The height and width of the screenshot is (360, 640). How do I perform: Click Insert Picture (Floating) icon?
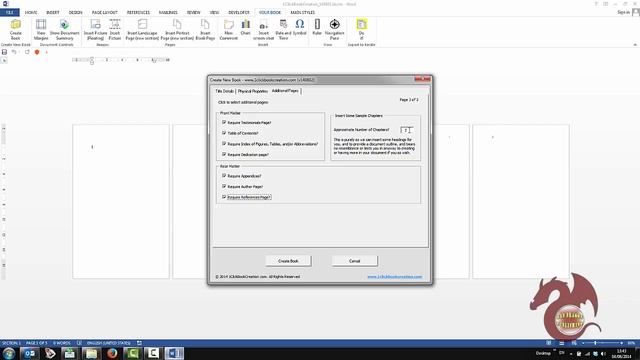(x=95, y=29)
